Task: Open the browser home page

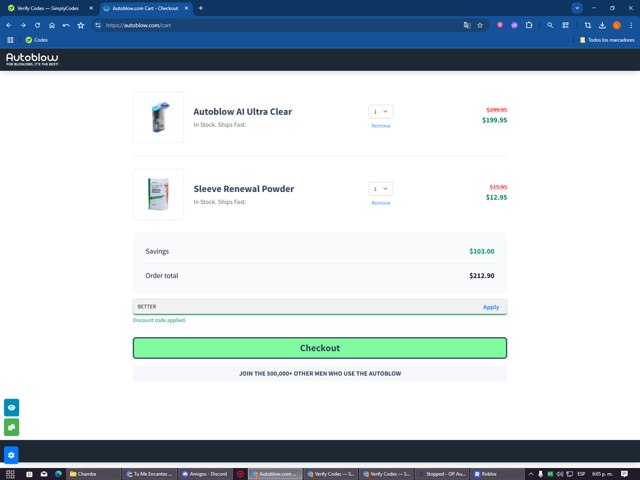Action: [52, 25]
